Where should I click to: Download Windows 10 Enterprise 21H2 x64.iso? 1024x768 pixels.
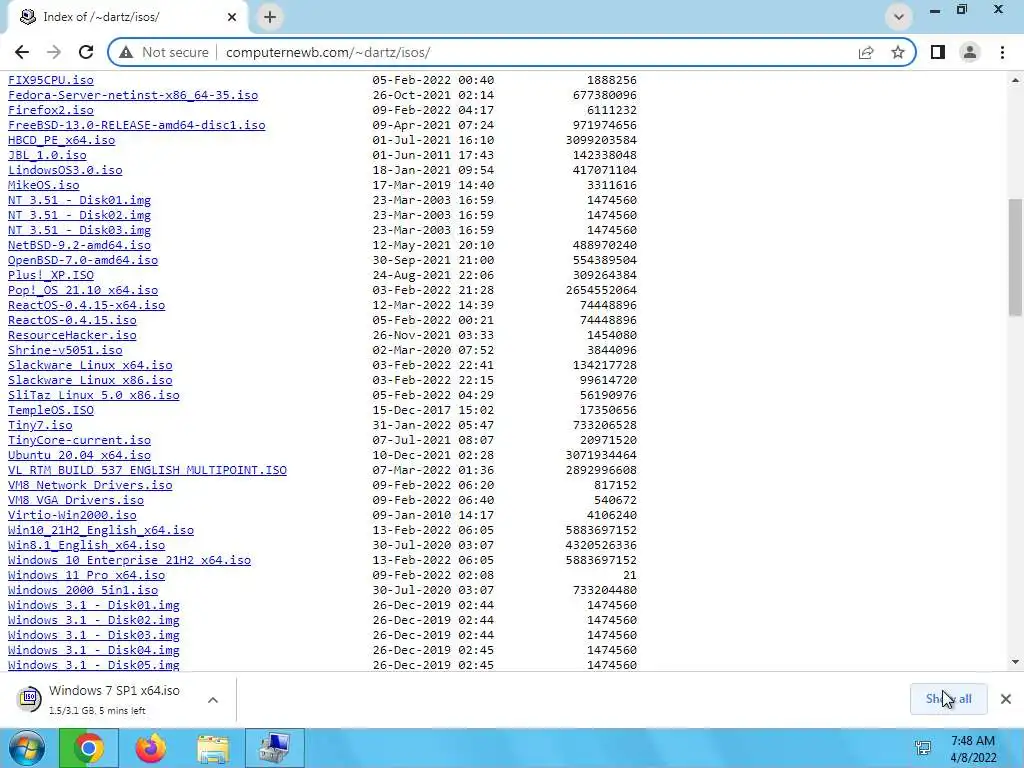click(129, 561)
